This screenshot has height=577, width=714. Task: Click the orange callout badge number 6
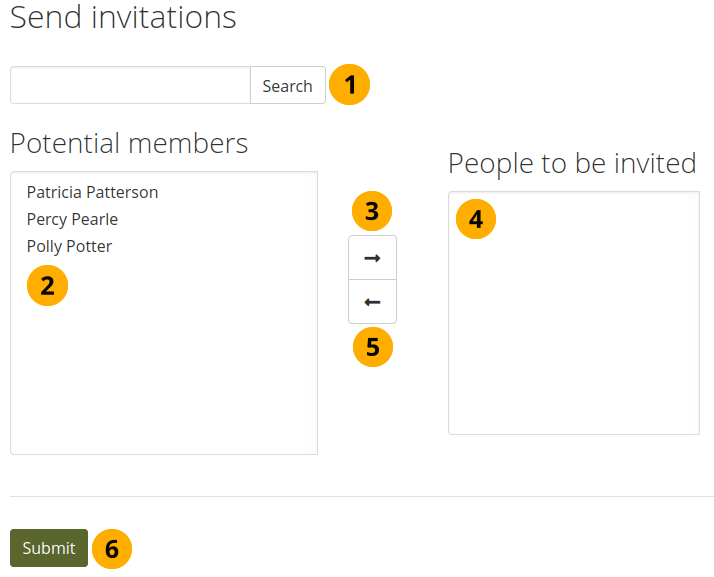pos(112,548)
